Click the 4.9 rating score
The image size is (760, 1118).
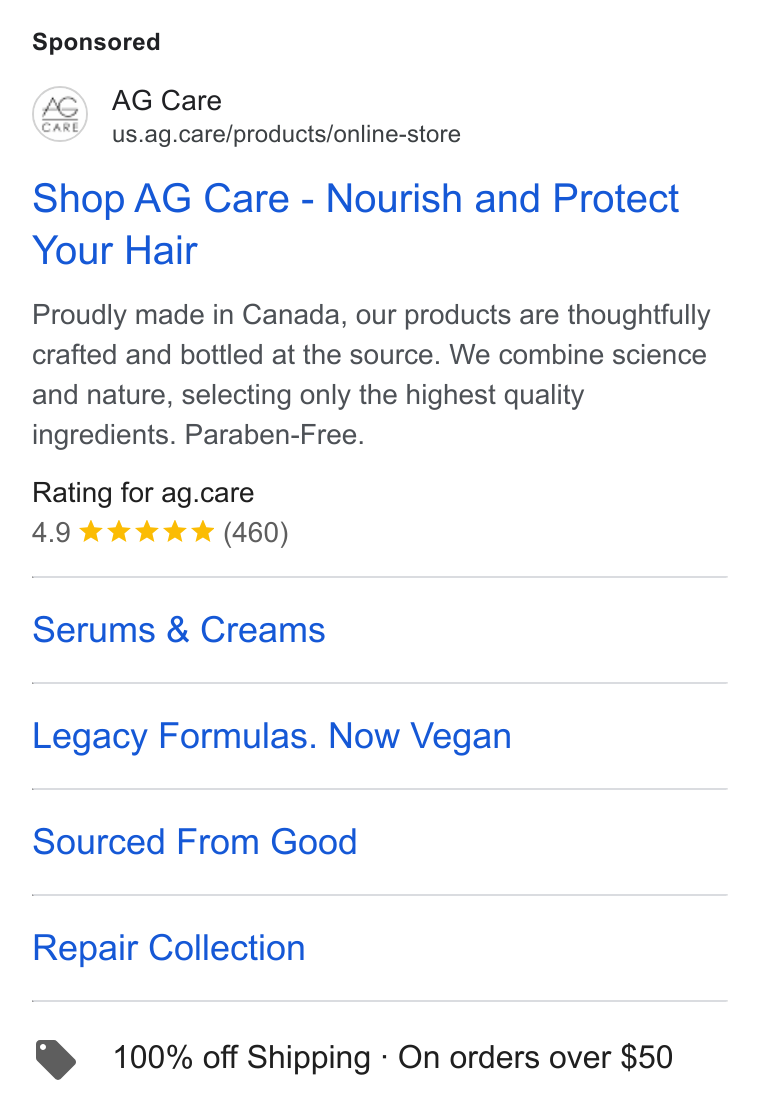click(51, 533)
